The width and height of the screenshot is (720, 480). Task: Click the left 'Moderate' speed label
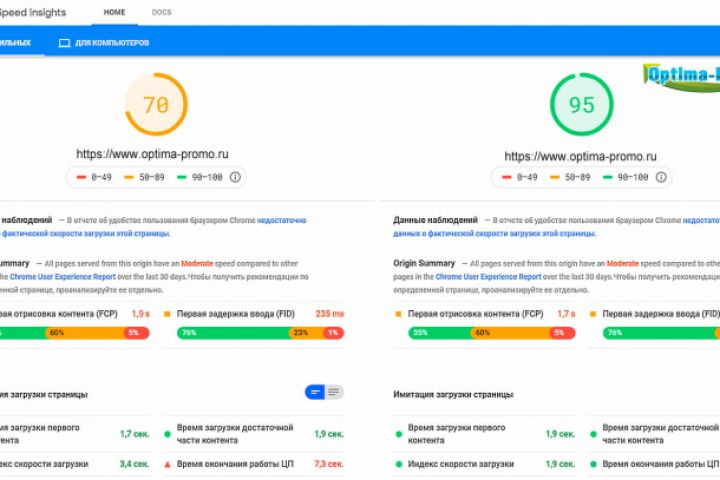coord(197,264)
